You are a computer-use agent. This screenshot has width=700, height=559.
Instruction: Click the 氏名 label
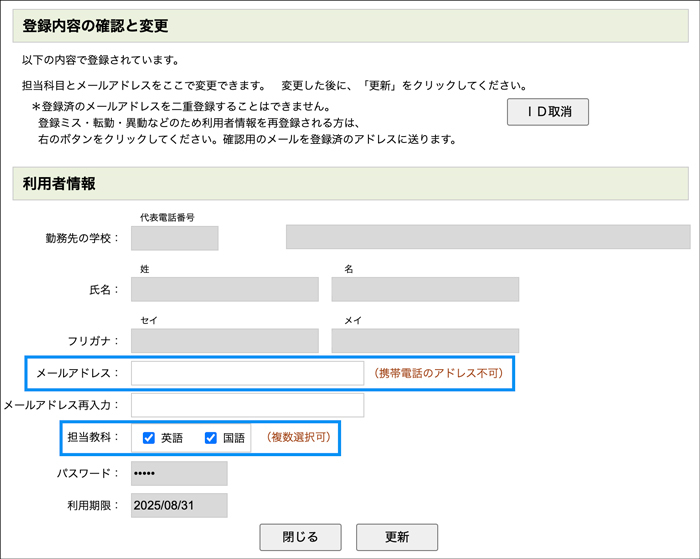(x=104, y=290)
